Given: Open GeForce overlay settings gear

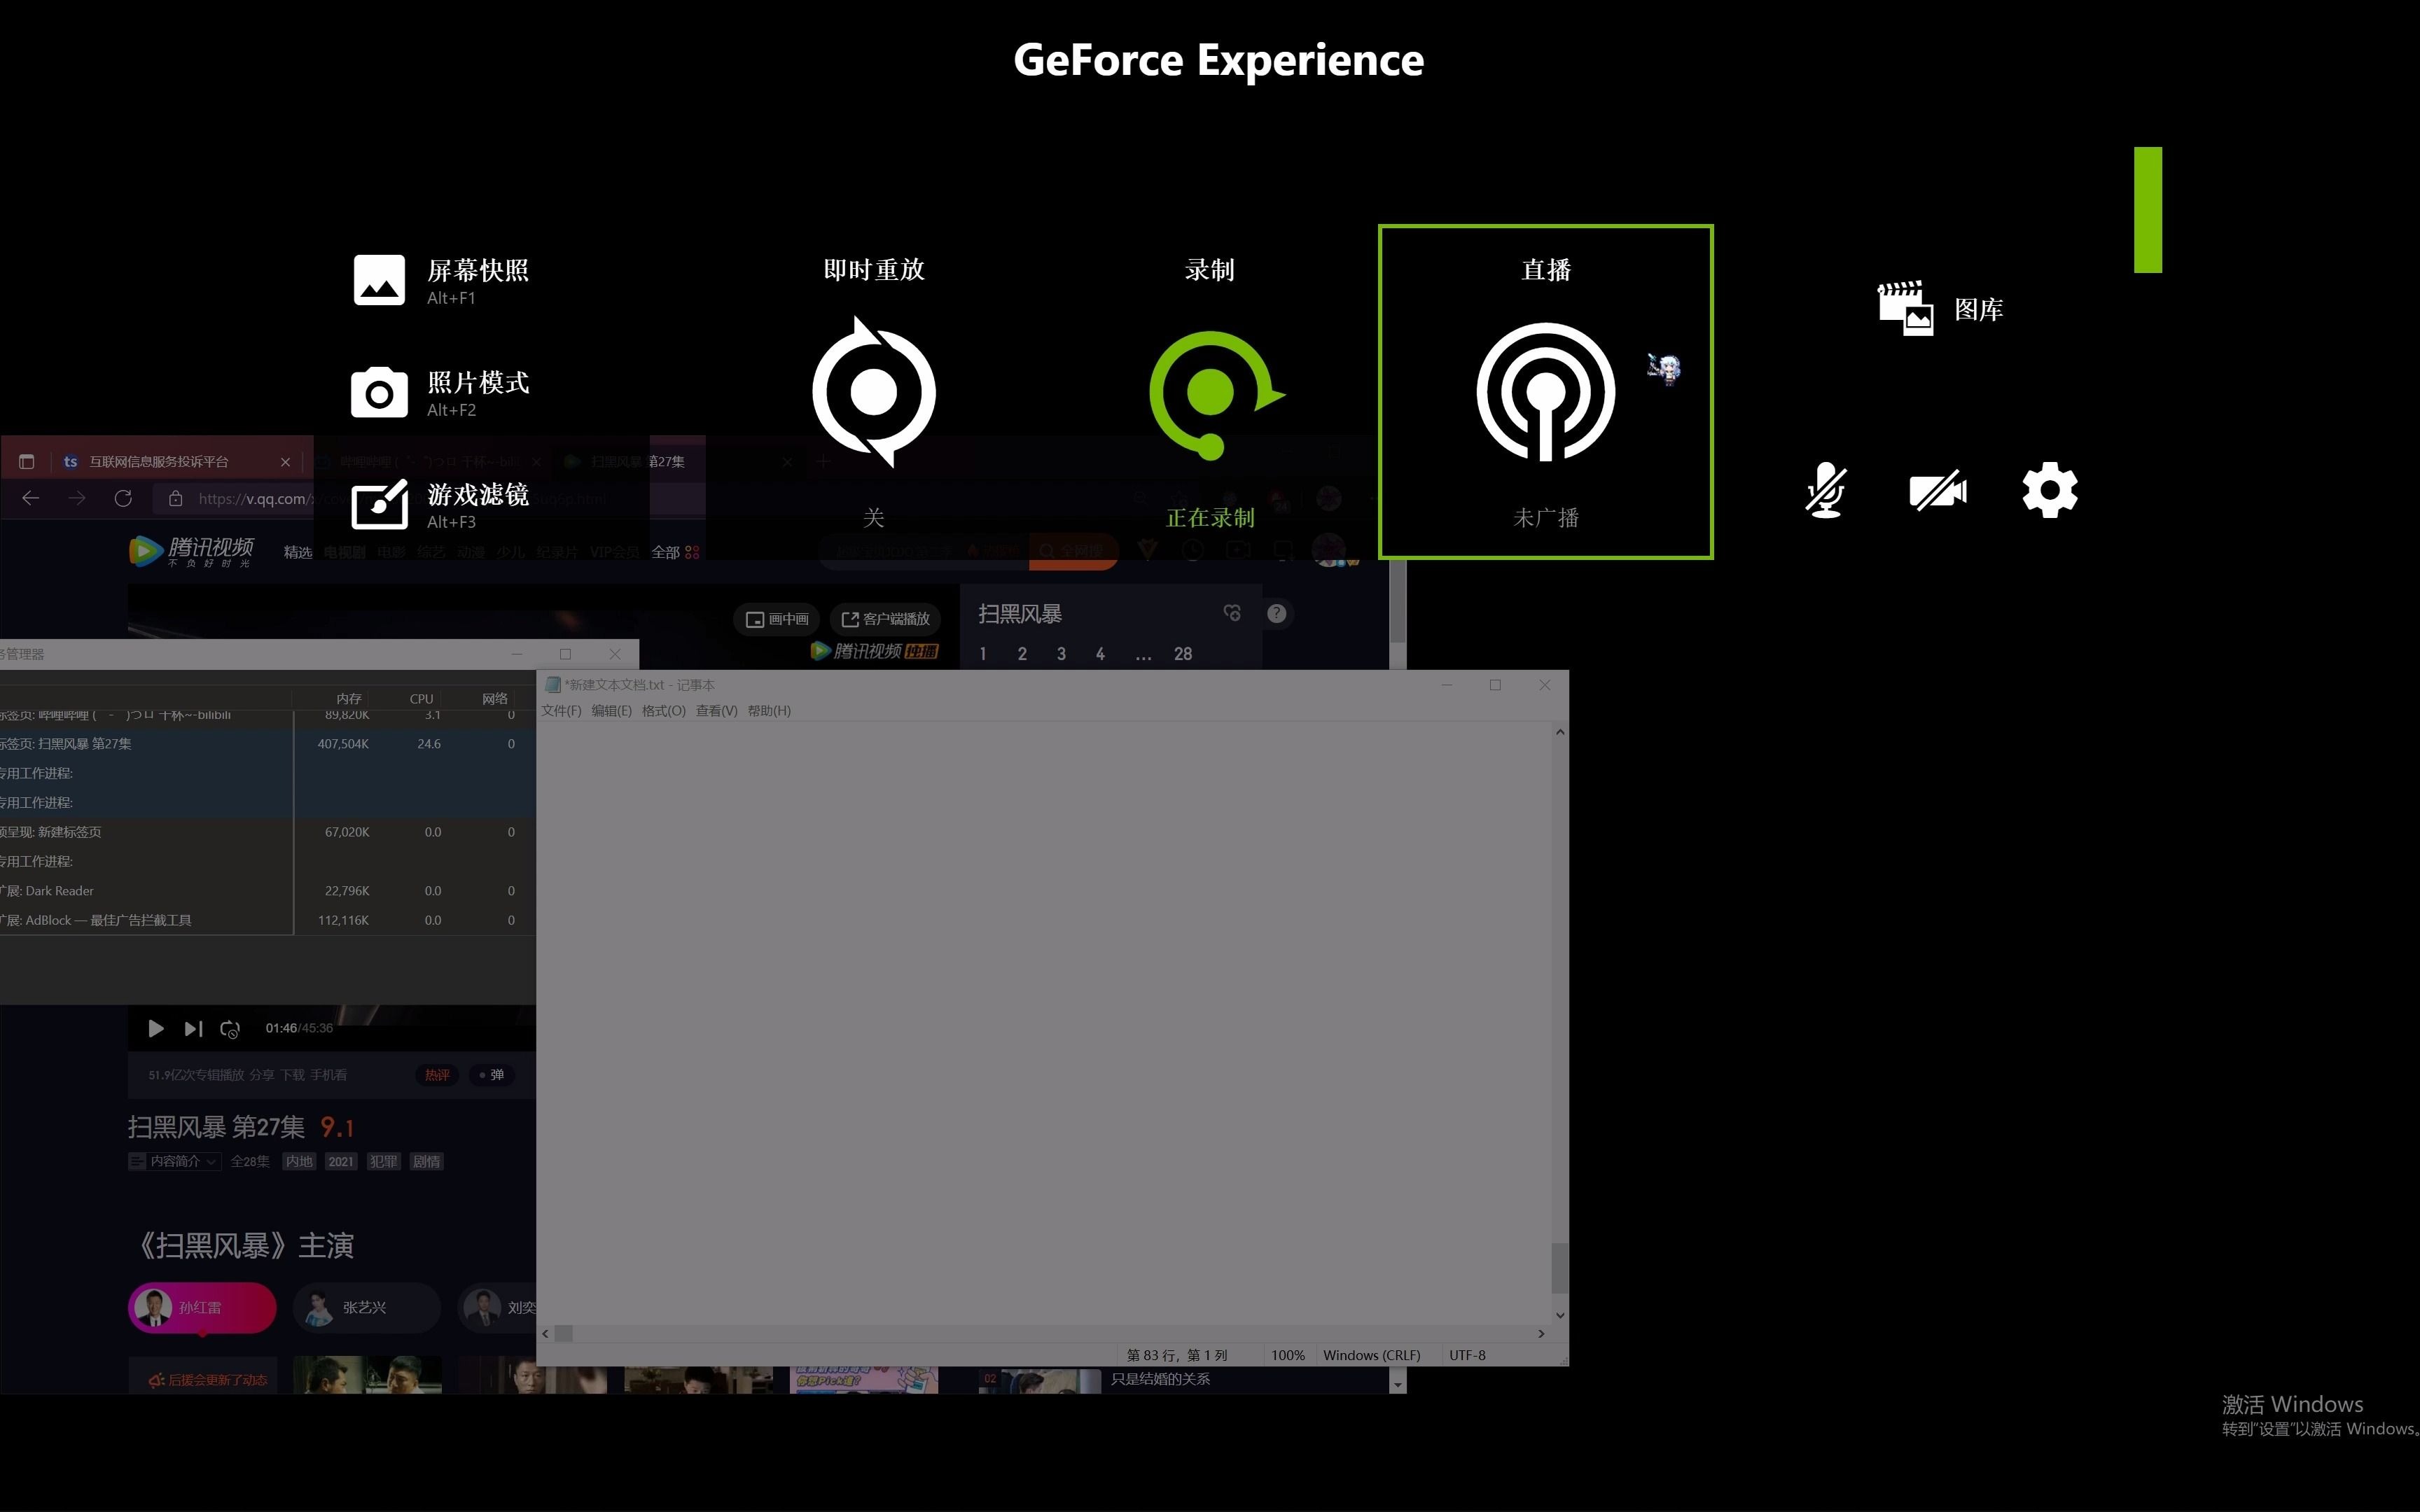Looking at the screenshot, I should coord(2049,490).
